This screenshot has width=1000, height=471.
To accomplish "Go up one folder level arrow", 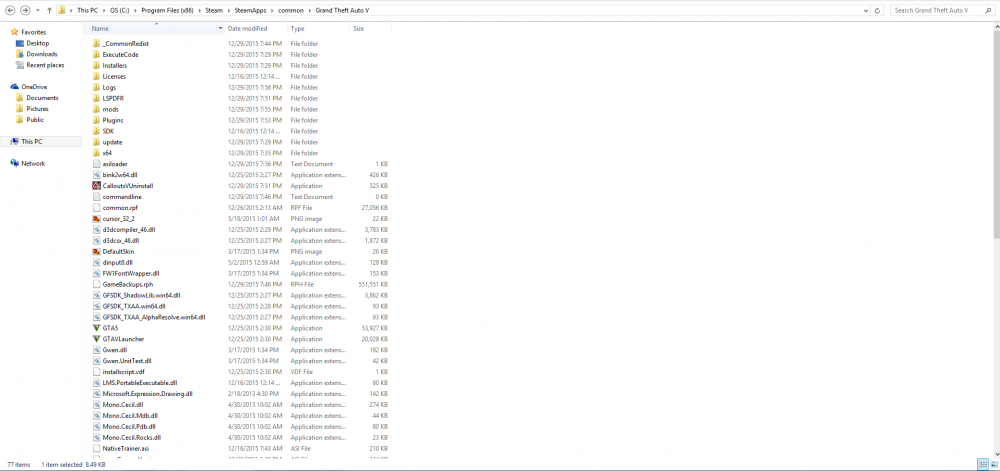I will coord(49,11).
